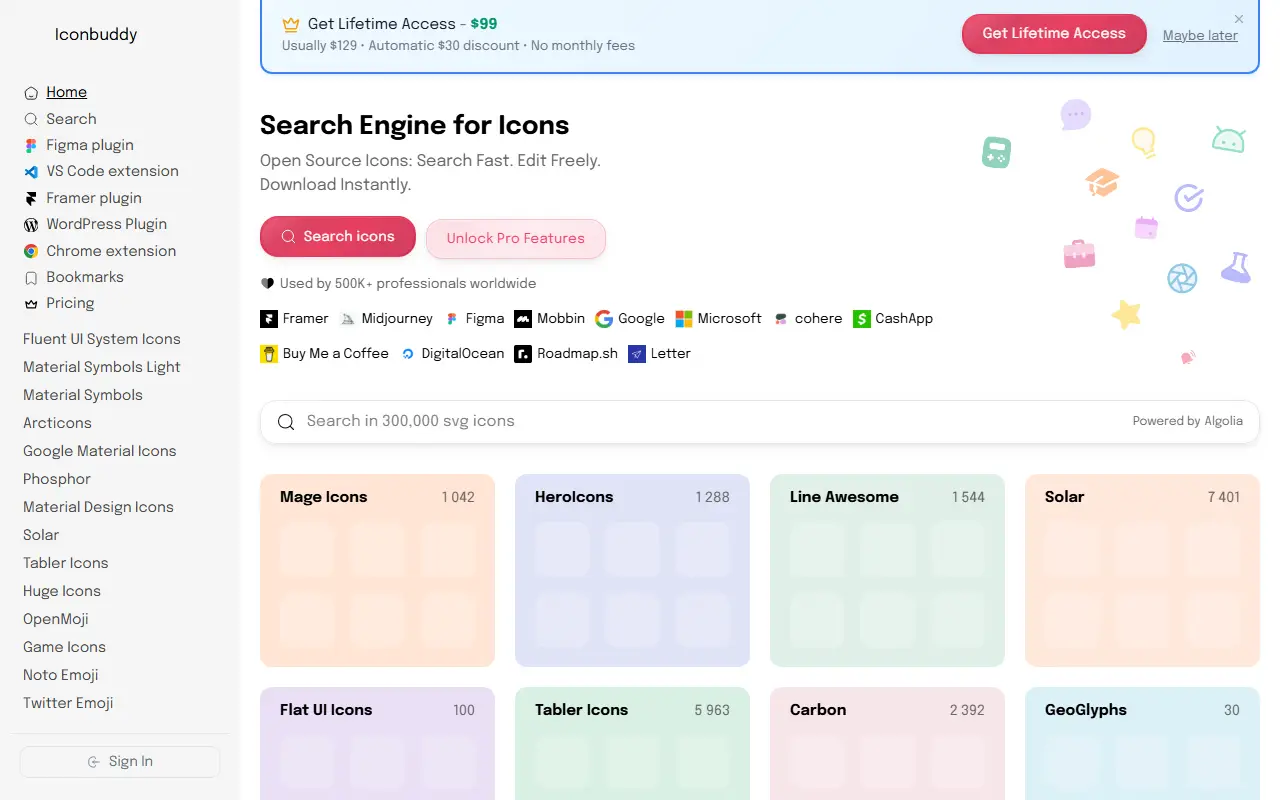Click the Sign In button
Screen dimensions: 1280x800
[120, 762]
